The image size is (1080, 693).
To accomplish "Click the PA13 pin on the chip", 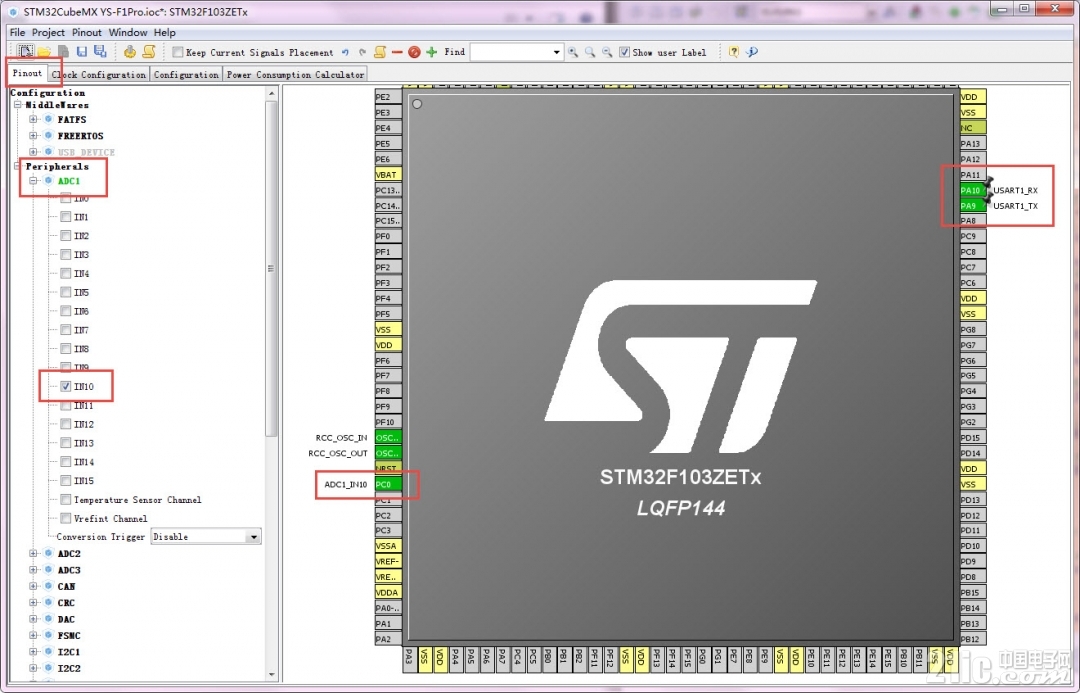I will 973,143.
